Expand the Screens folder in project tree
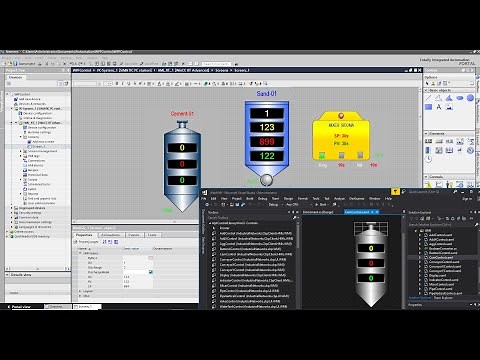 (21, 137)
